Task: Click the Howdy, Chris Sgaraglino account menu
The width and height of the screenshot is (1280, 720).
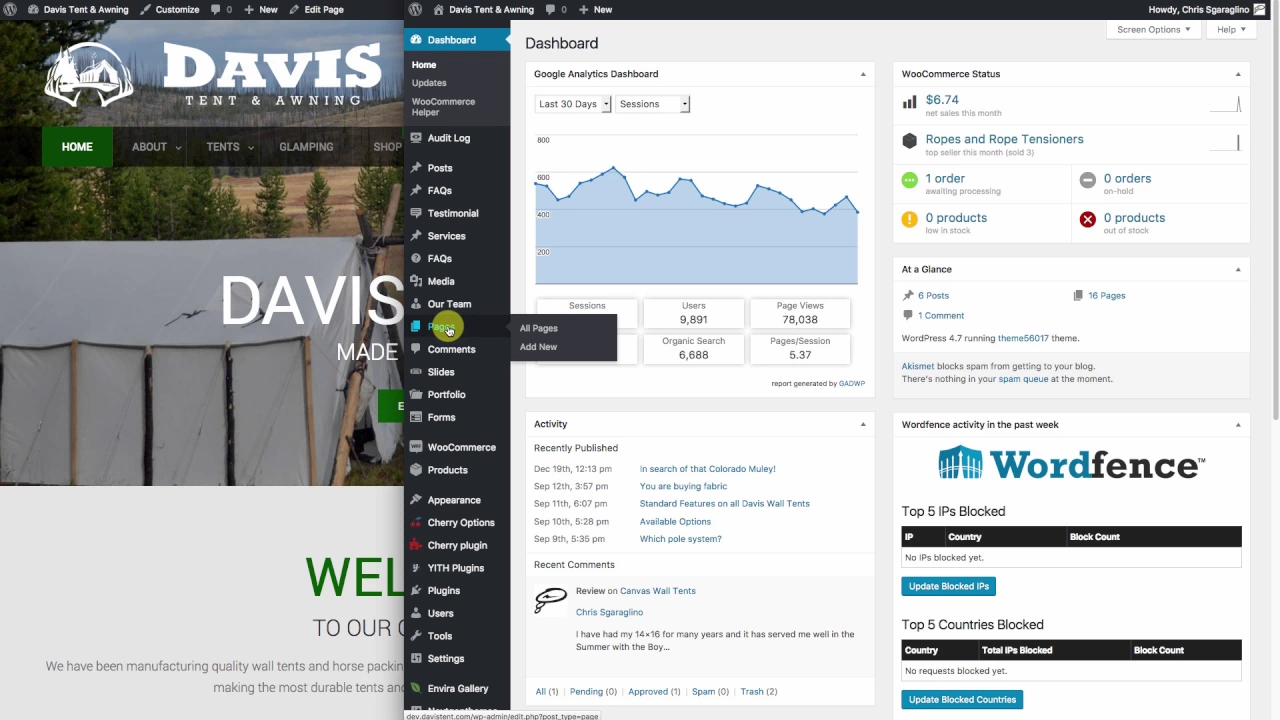Action: (x=1206, y=9)
